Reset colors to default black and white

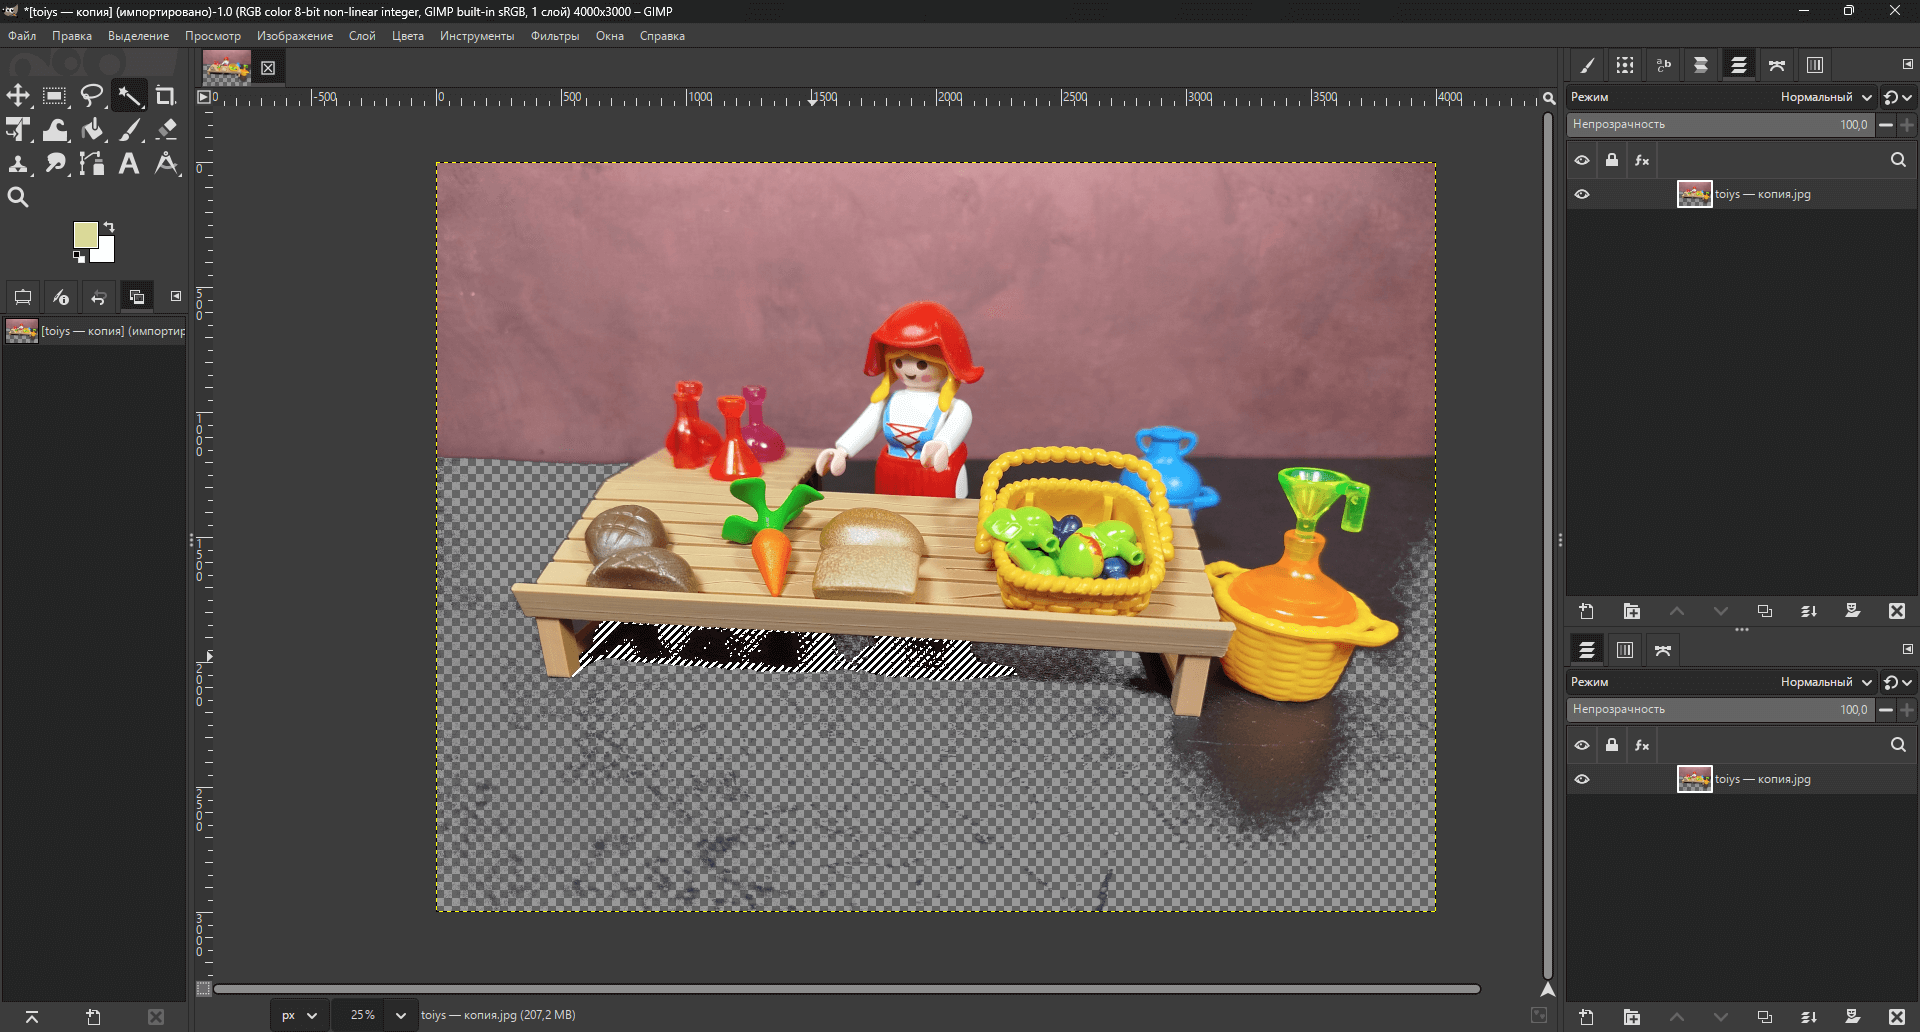[x=79, y=257]
